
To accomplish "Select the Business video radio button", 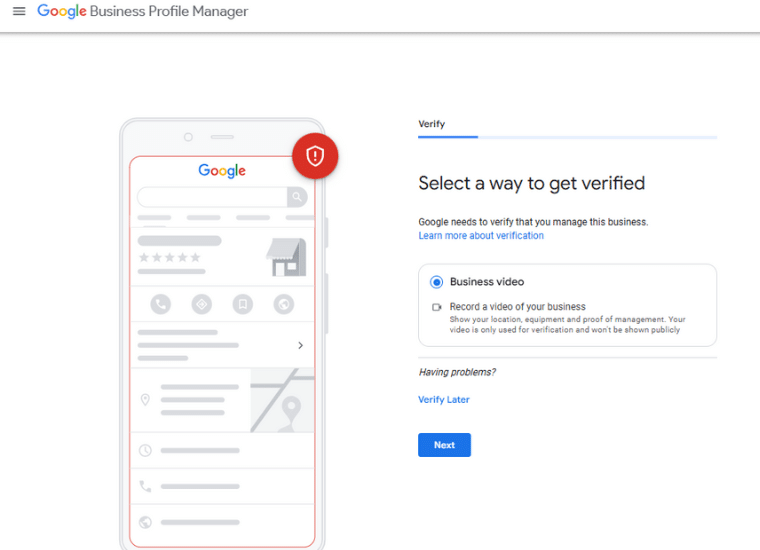I will click(436, 282).
